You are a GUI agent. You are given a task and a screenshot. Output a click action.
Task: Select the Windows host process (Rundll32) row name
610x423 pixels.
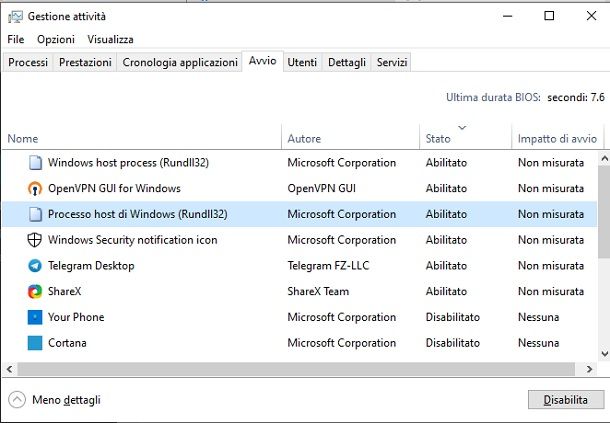tap(128, 163)
